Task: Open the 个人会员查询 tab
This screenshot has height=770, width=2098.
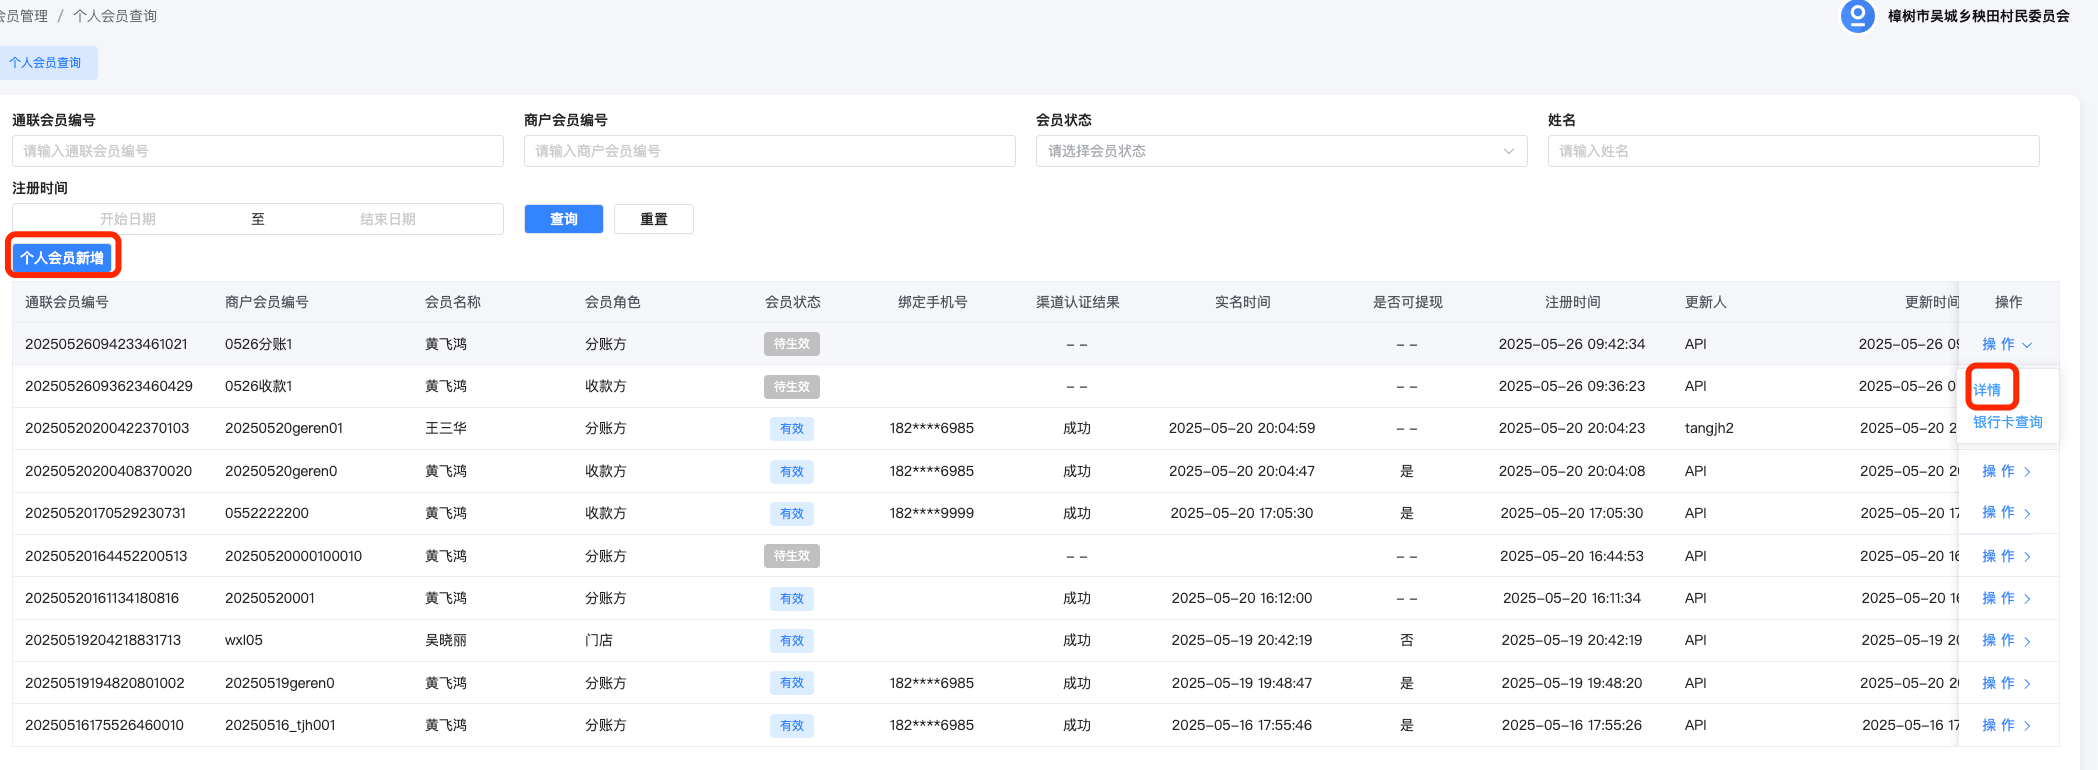Action: point(46,63)
